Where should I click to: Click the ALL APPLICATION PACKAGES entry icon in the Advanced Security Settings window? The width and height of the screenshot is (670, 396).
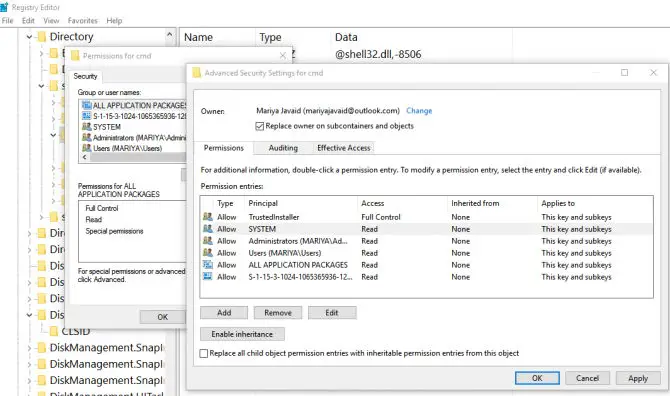[x=208, y=264]
